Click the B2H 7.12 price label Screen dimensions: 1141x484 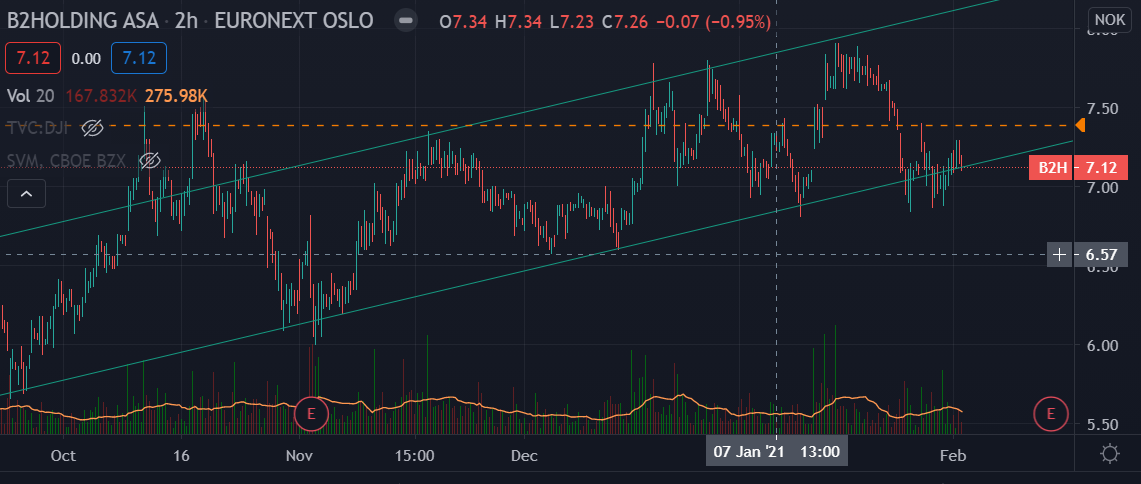point(1078,168)
